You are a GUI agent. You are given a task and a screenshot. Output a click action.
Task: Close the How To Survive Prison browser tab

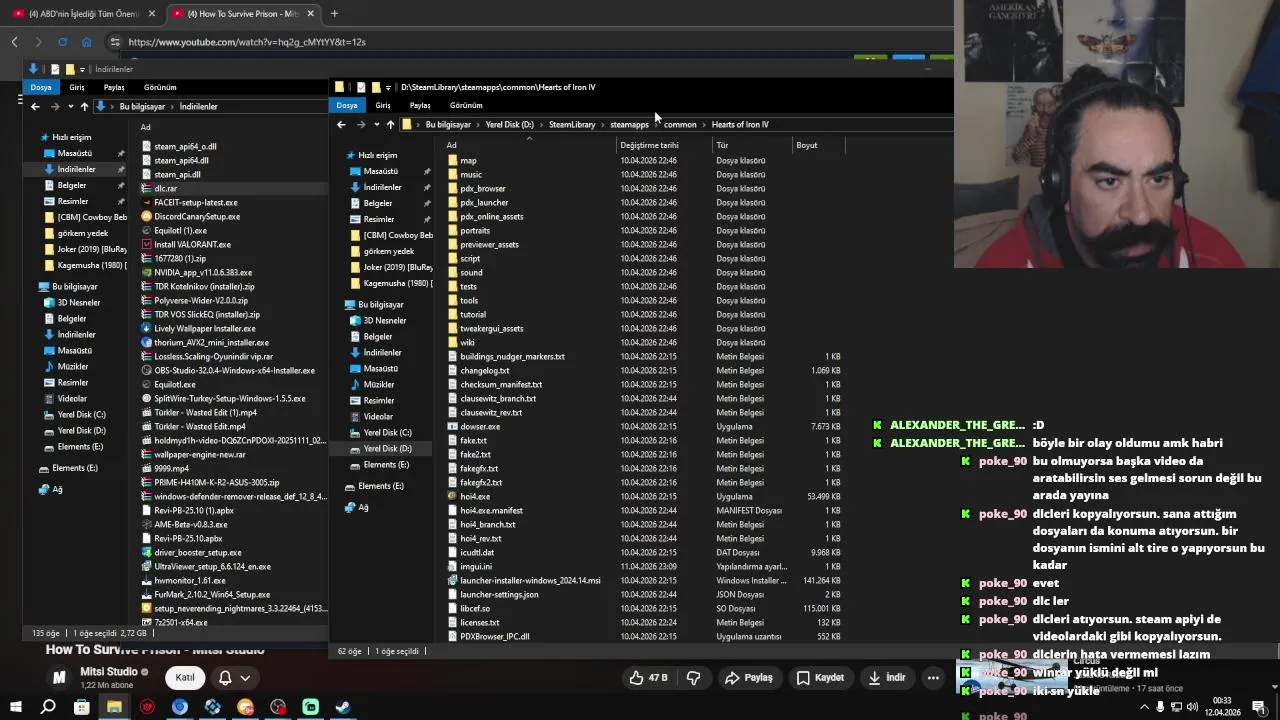click(x=311, y=14)
